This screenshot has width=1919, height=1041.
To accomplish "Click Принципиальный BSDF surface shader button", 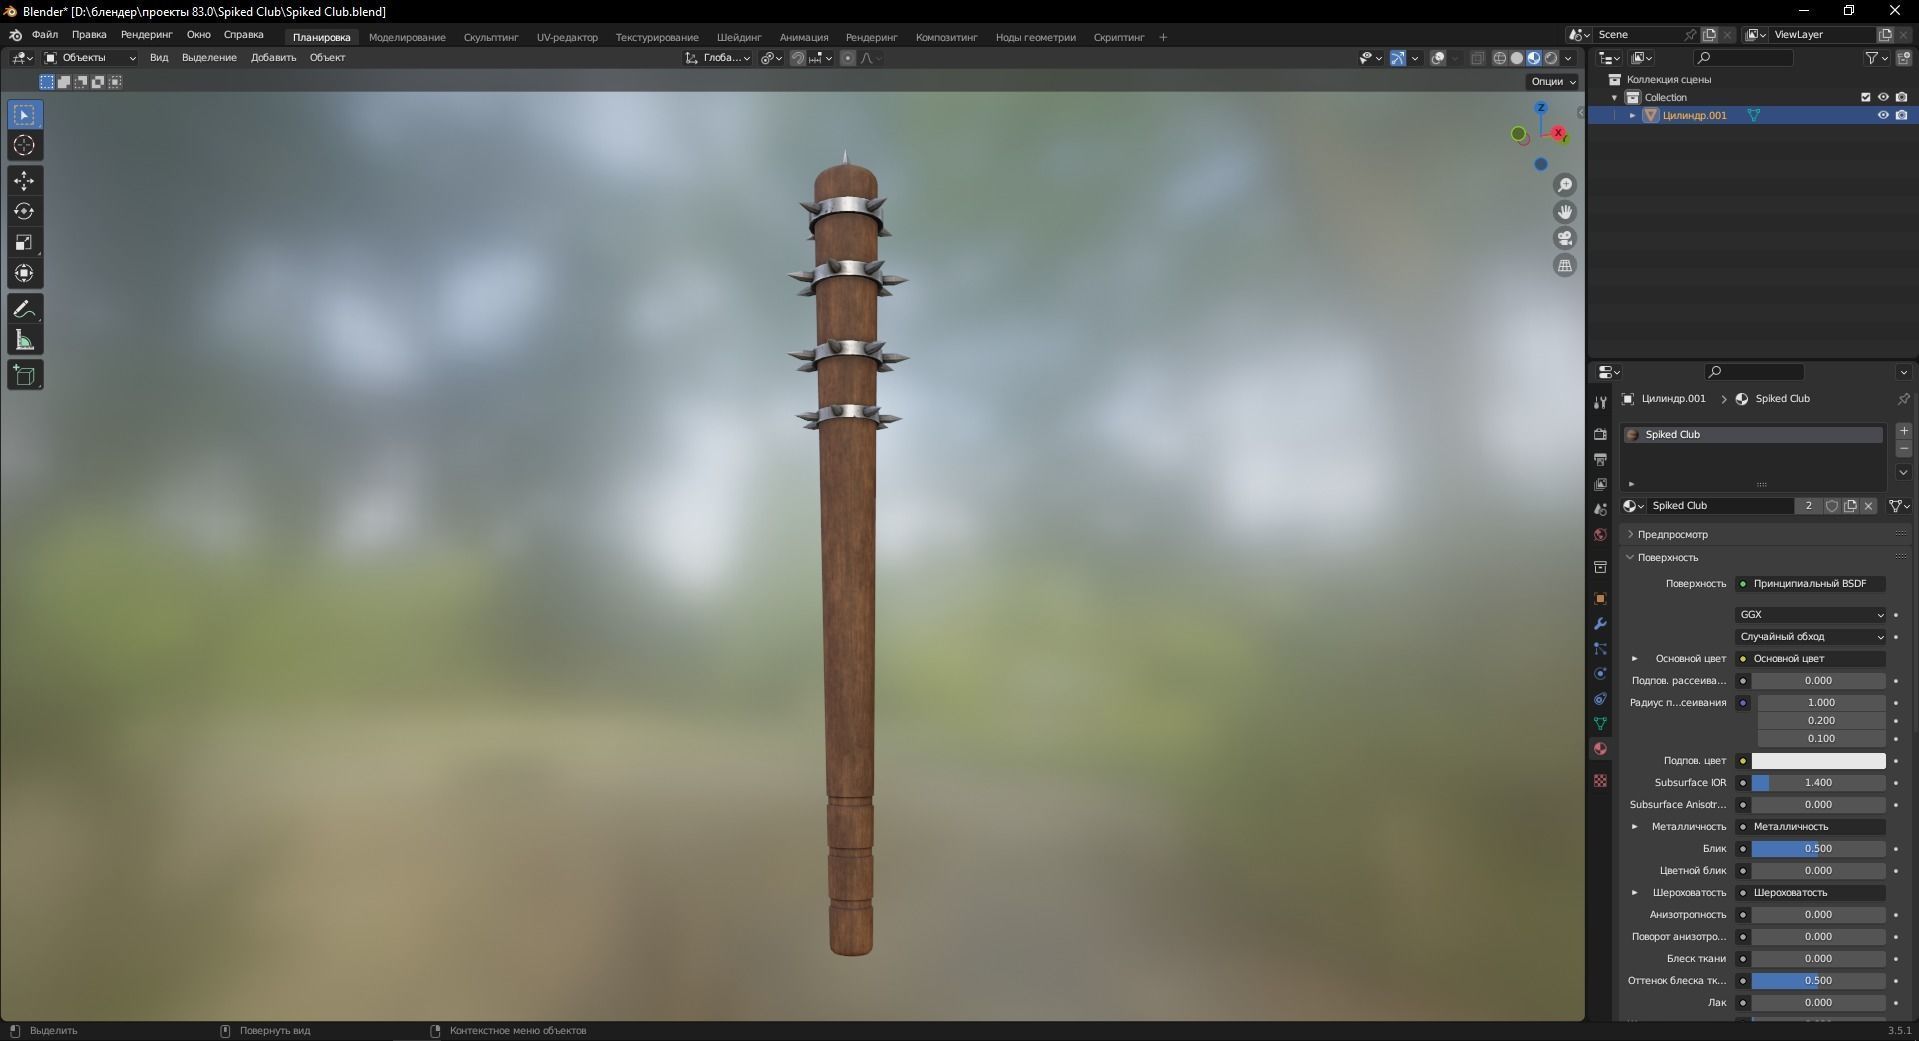I will point(1810,584).
